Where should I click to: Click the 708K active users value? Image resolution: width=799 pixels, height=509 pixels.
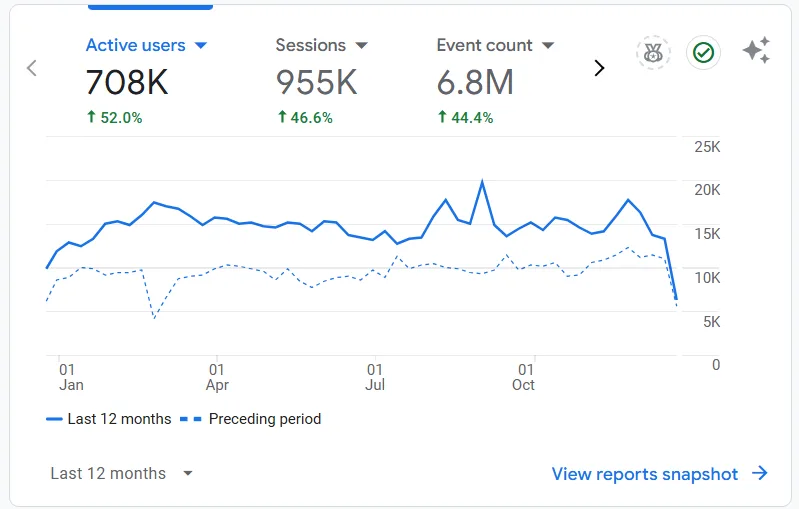(127, 83)
